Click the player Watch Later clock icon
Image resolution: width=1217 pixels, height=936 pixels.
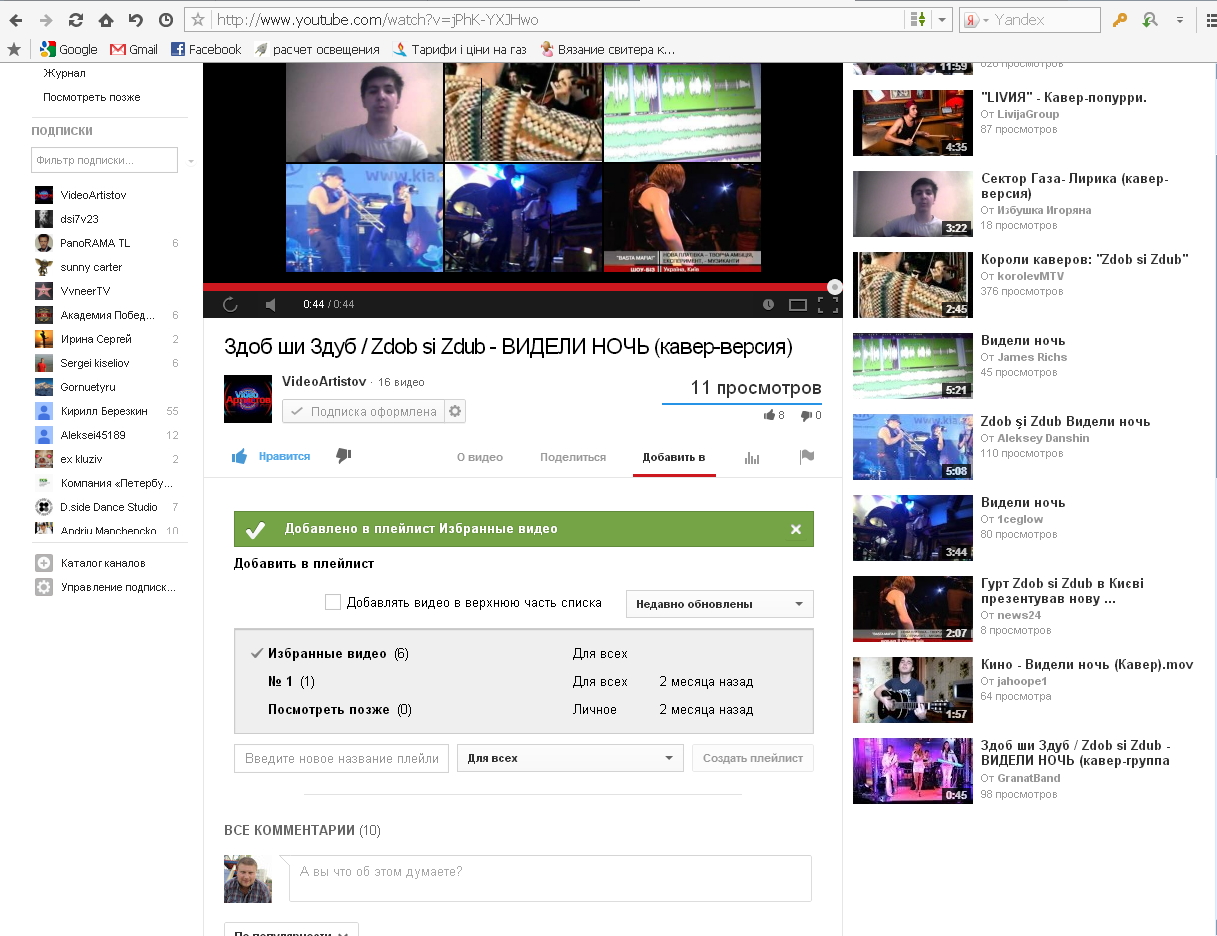point(768,304)
